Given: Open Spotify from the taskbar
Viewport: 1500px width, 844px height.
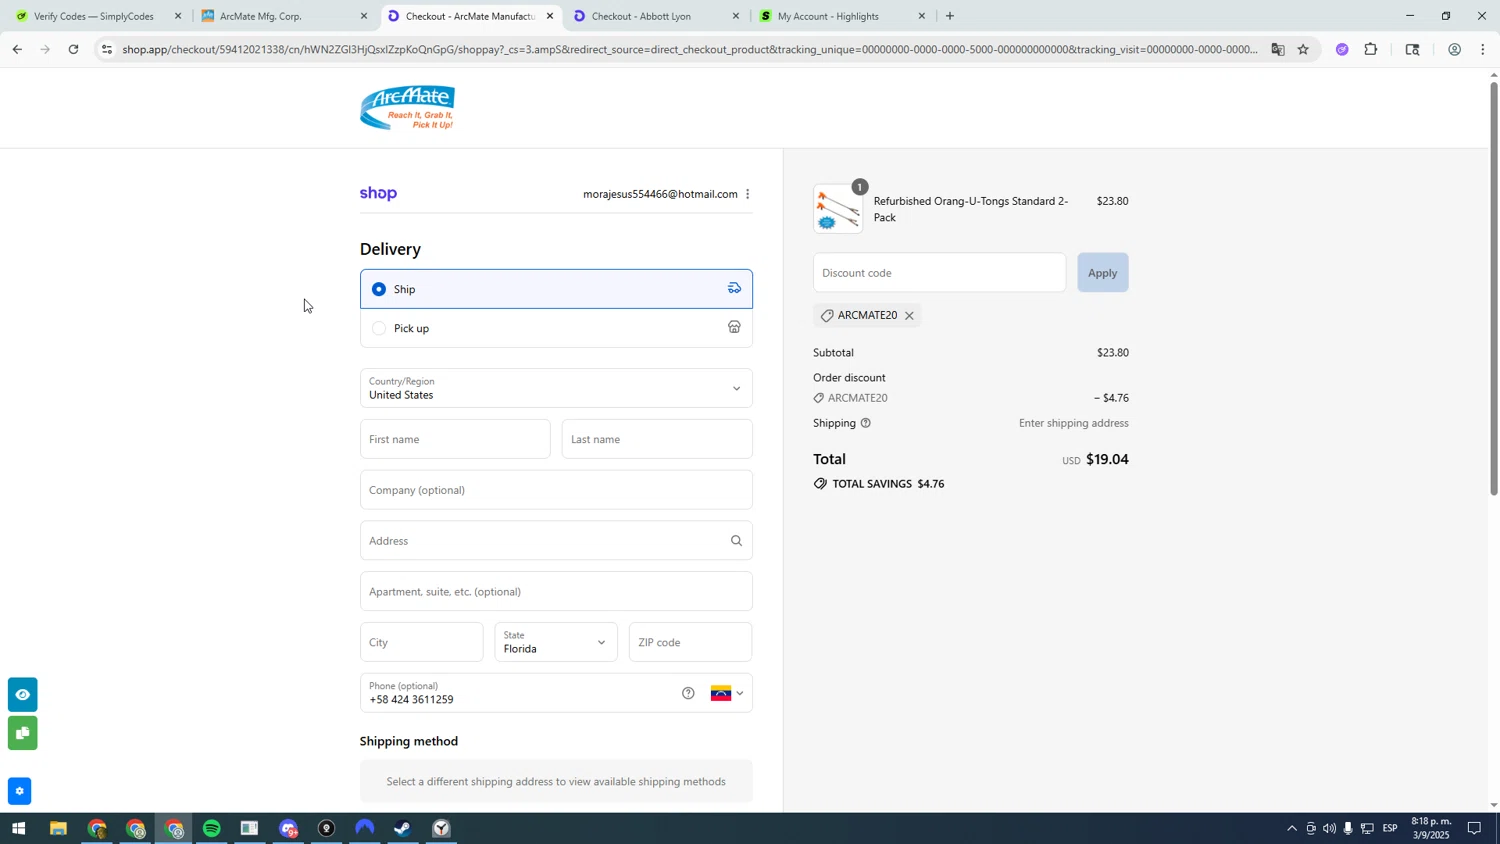Looking at the screenshot, I should [x=212, y=829].
